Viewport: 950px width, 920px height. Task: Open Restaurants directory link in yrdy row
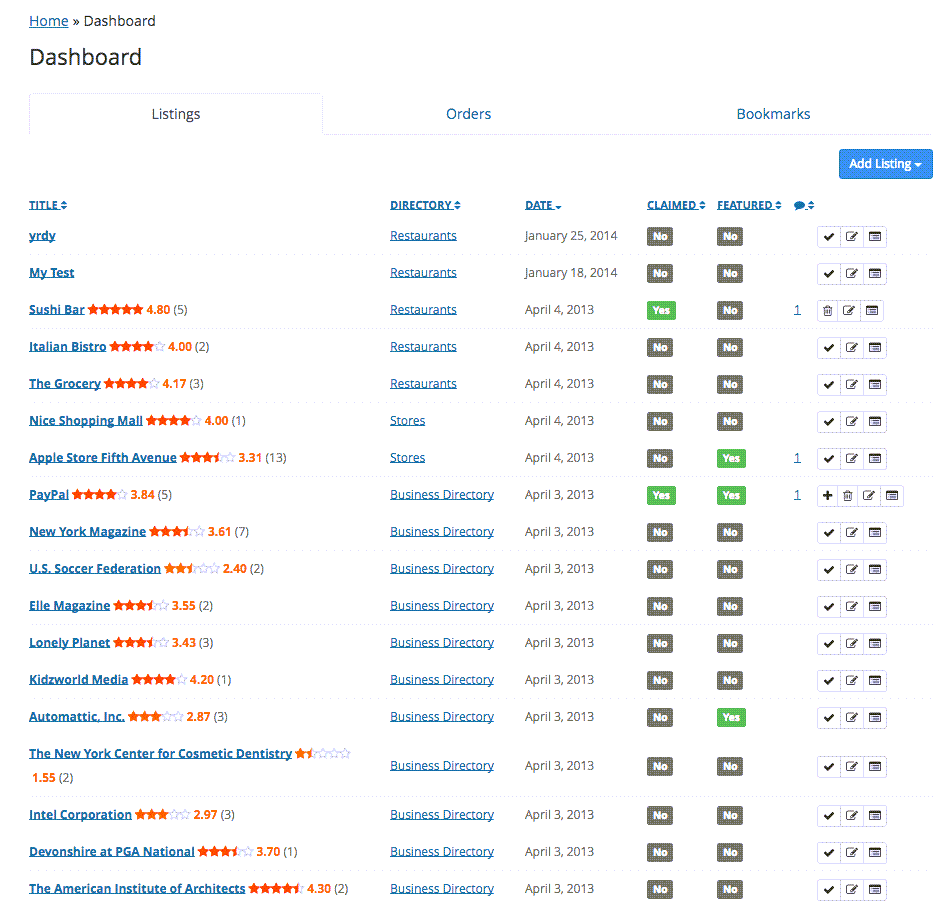pyautogui.click(x=423, y=236)
